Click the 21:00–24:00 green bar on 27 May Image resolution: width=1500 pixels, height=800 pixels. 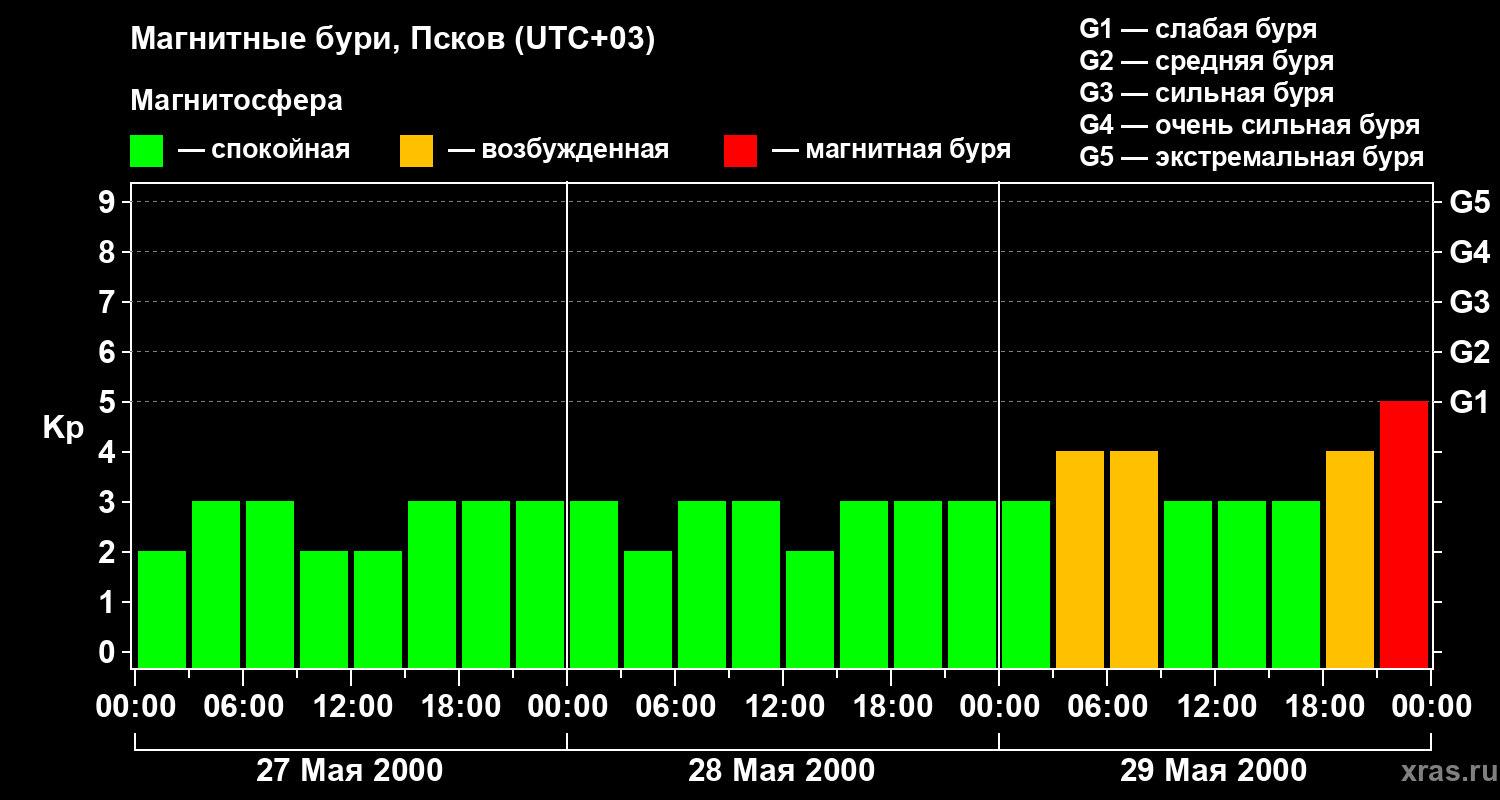pyautogui.click(x=540, y=584)
